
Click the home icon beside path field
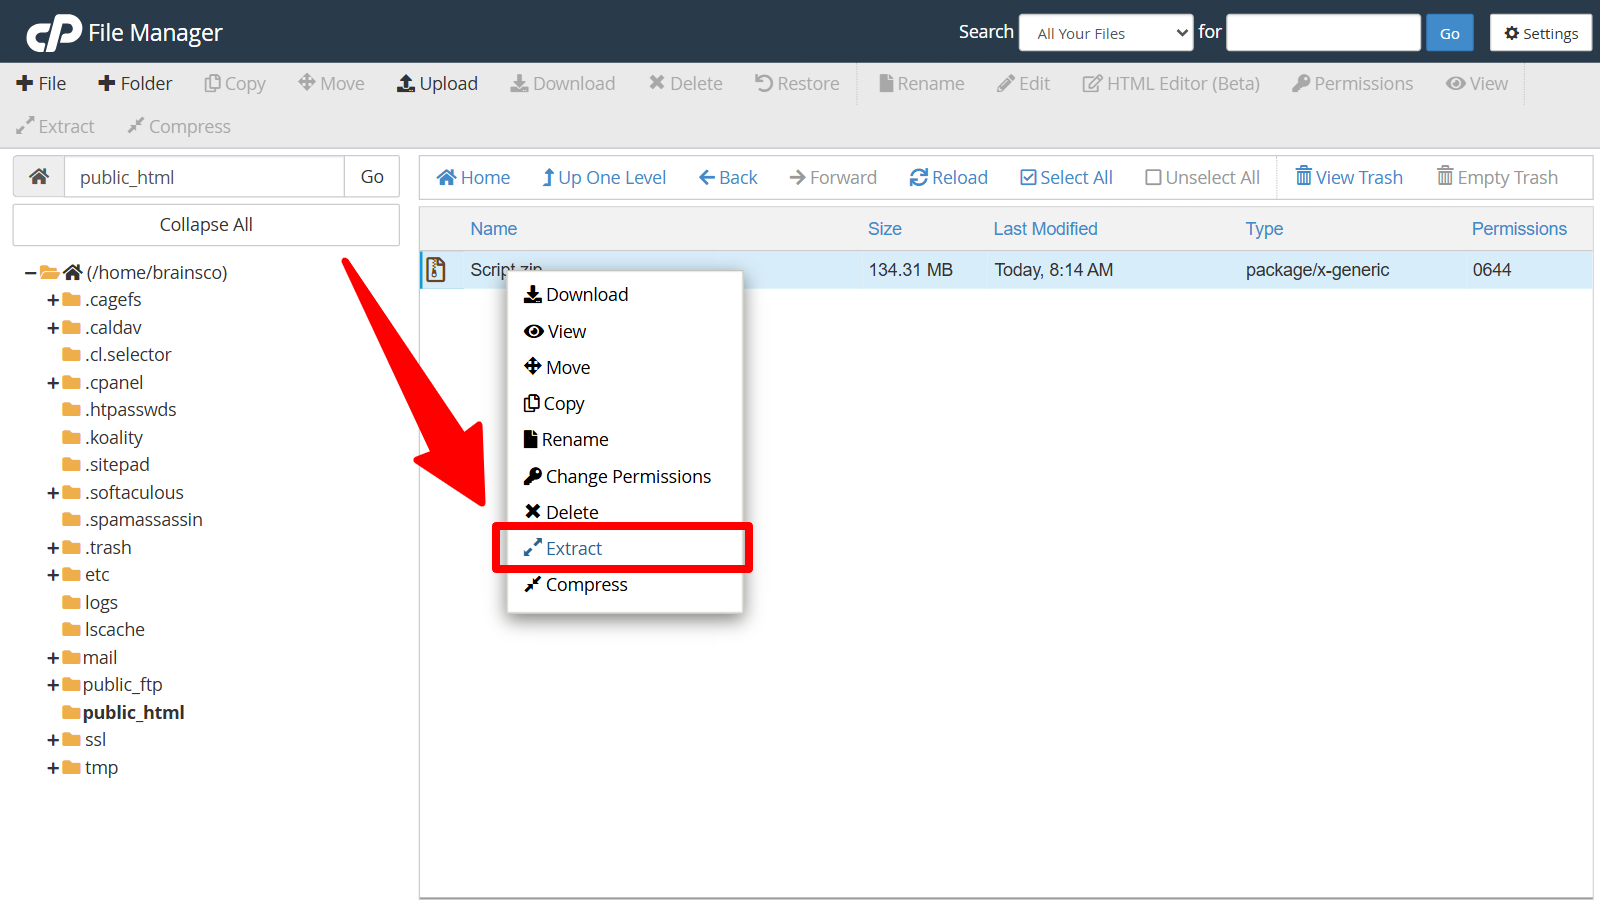39,177
